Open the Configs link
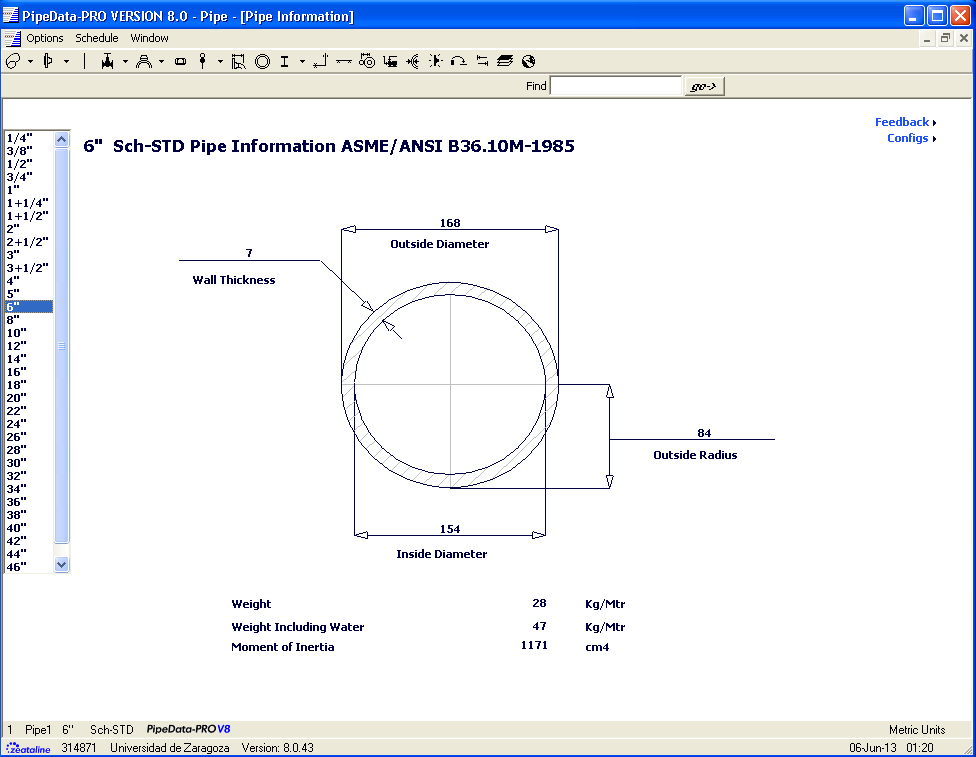Screen dimensions: 976x757 point(909,138)
